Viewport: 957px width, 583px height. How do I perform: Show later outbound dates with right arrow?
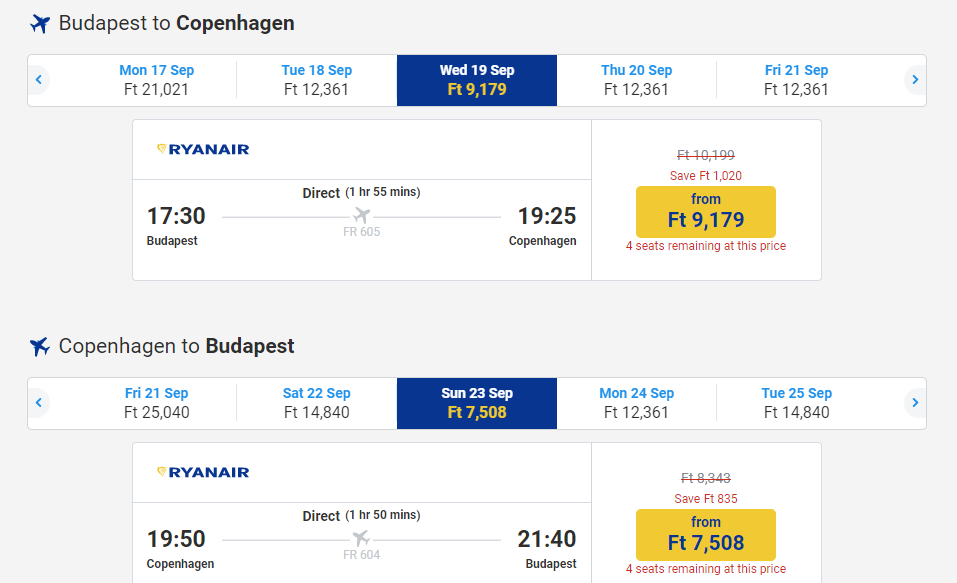click(915, 80)
